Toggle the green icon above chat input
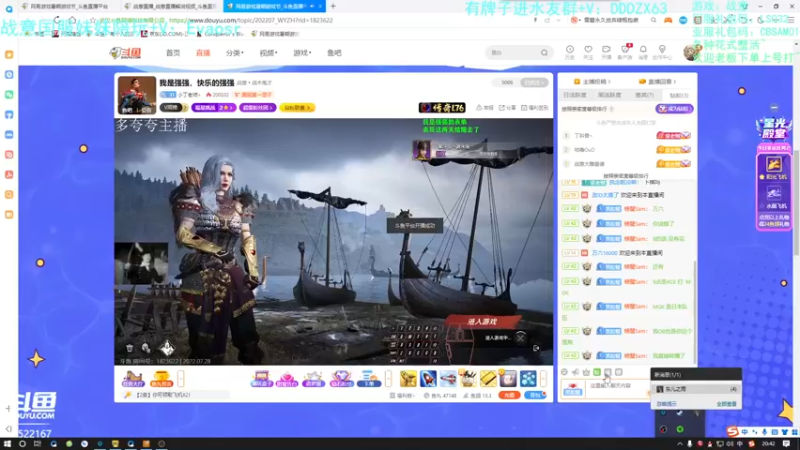The image size is (800, 450). pos(597,372)
